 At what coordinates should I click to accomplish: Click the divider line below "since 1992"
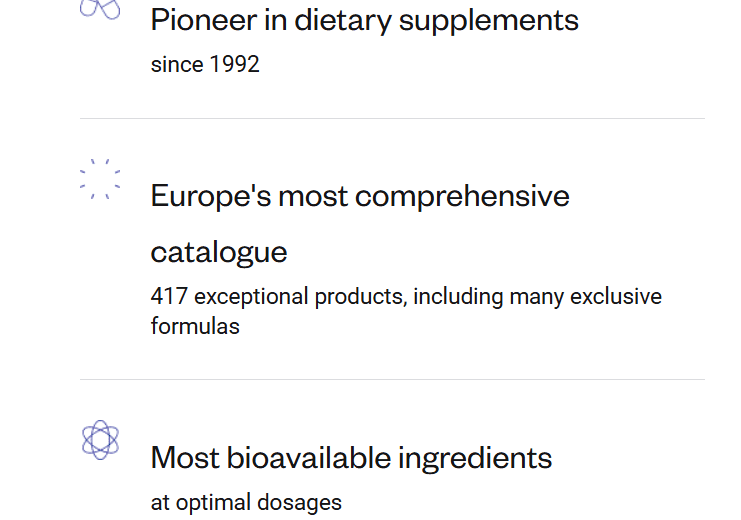click(392, 118)
